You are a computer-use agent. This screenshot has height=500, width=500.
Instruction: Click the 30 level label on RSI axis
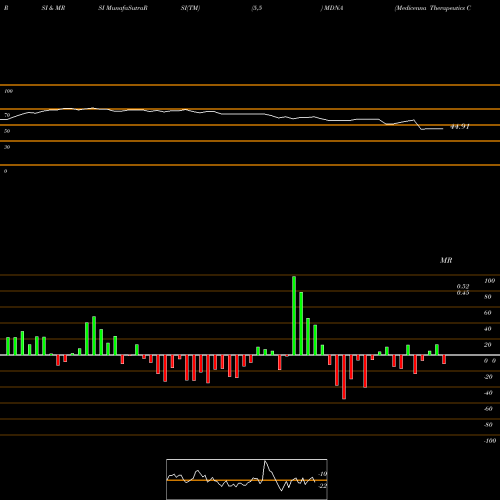(x=7, y=147)
